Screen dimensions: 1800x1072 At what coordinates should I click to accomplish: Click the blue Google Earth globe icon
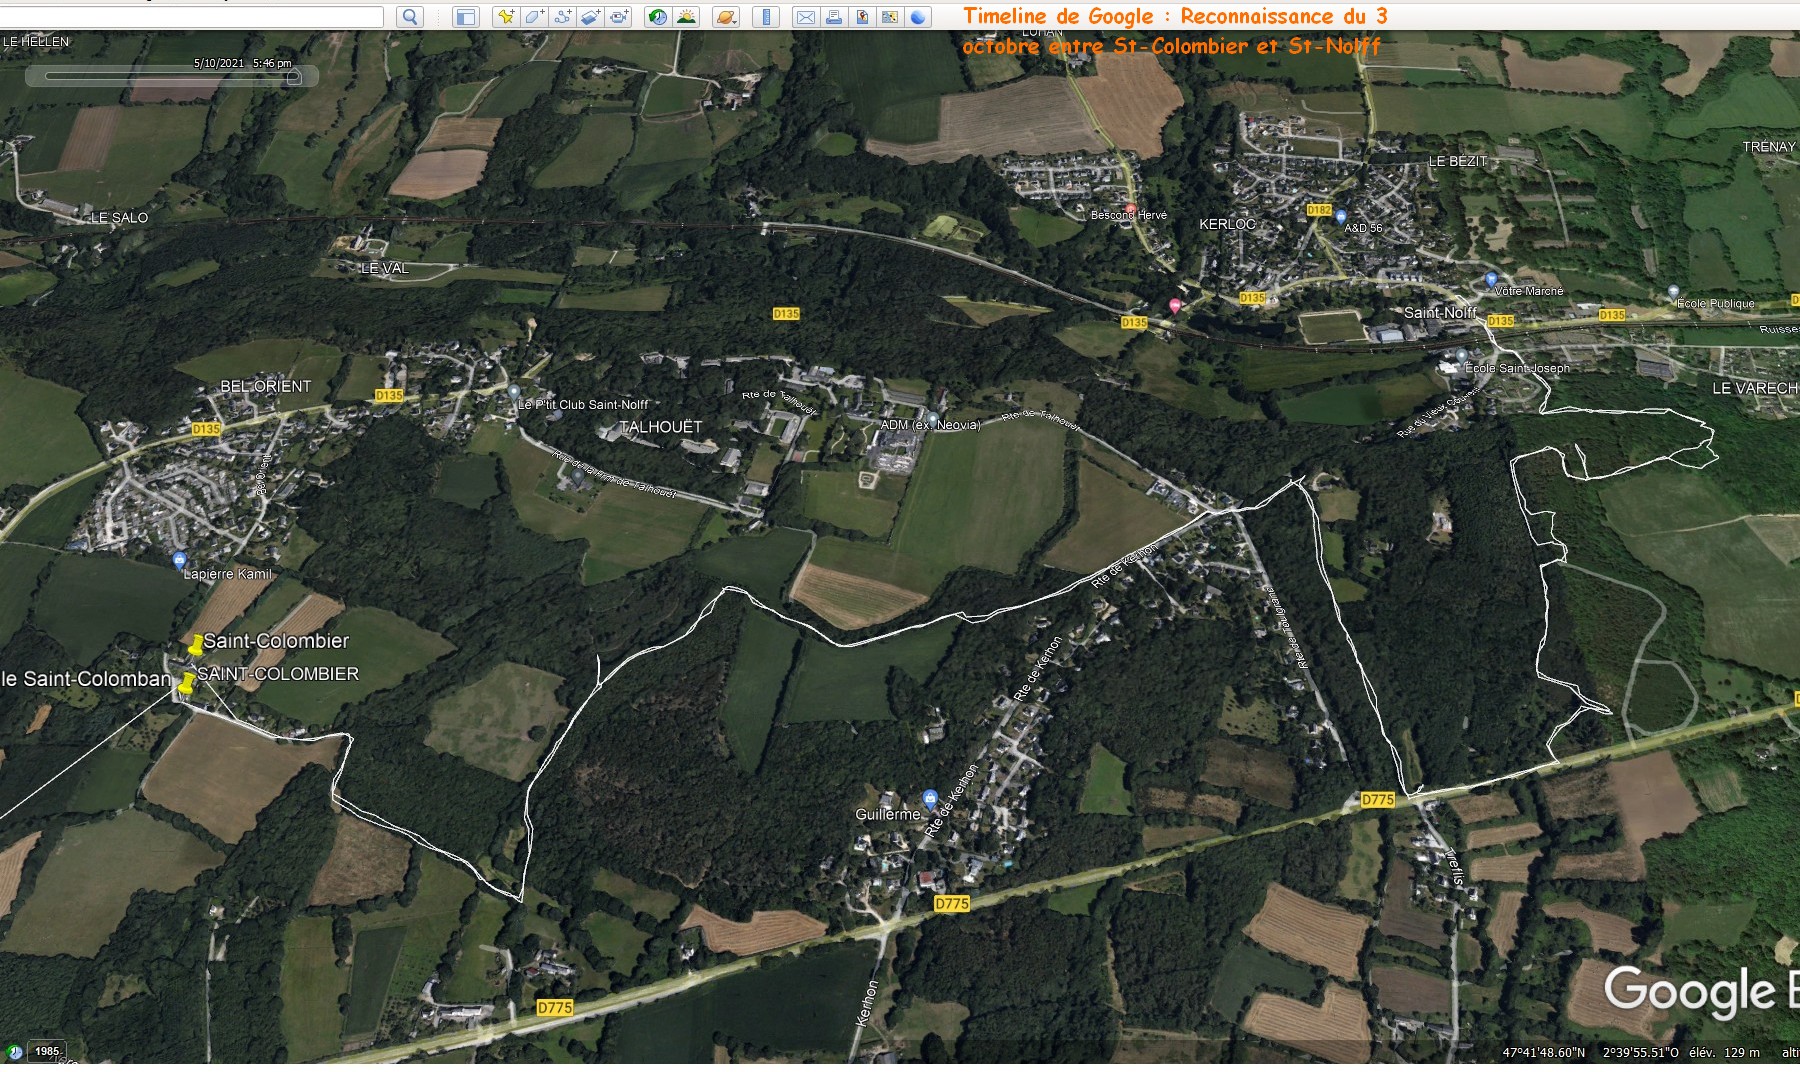pyautogui.click(x=918, y=16)
